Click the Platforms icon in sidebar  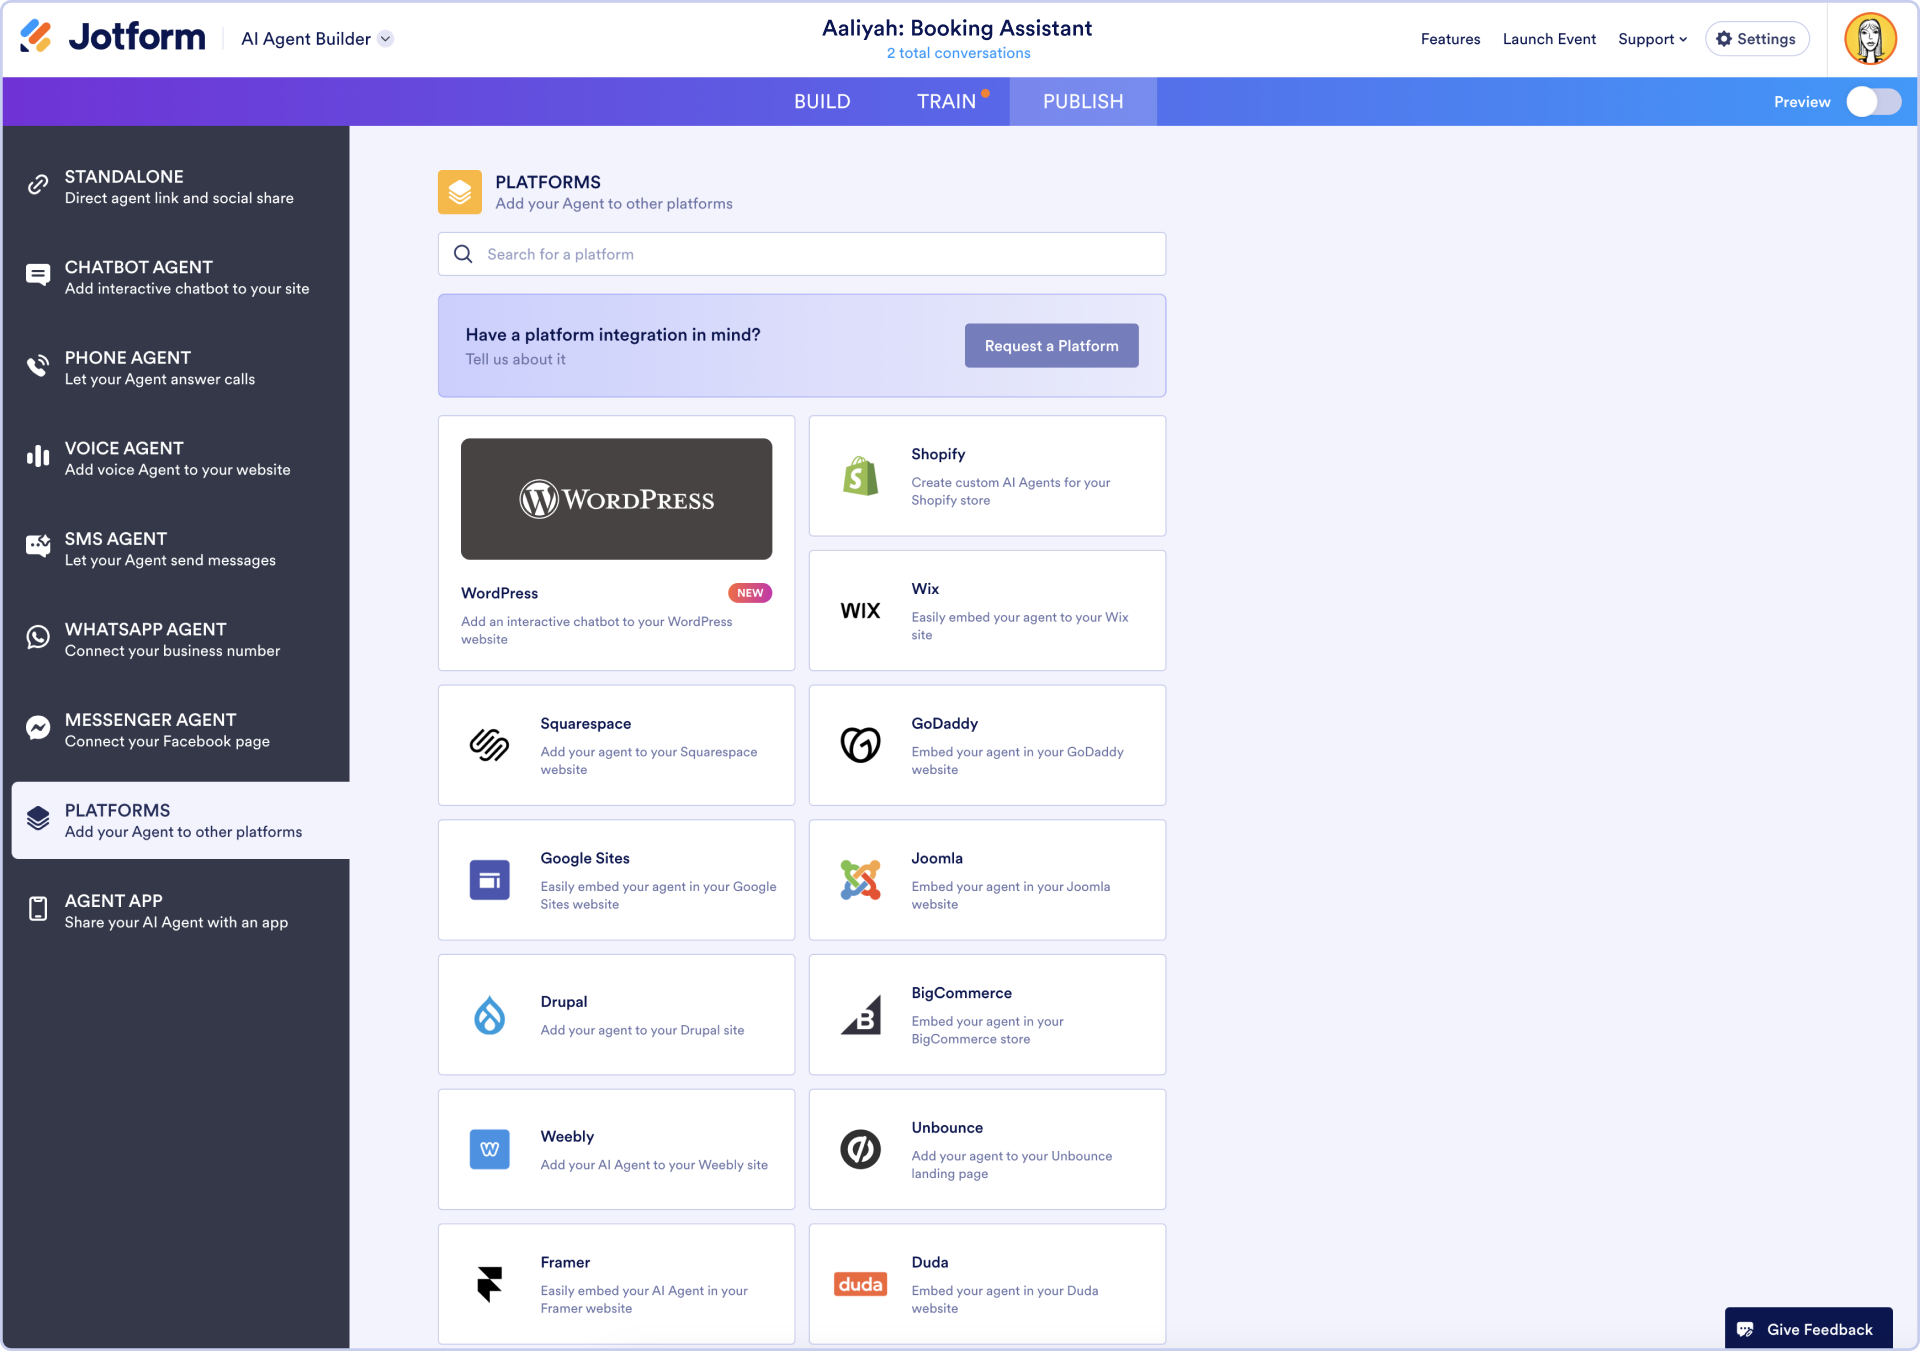pyautogui.click(x=38, y=819)
